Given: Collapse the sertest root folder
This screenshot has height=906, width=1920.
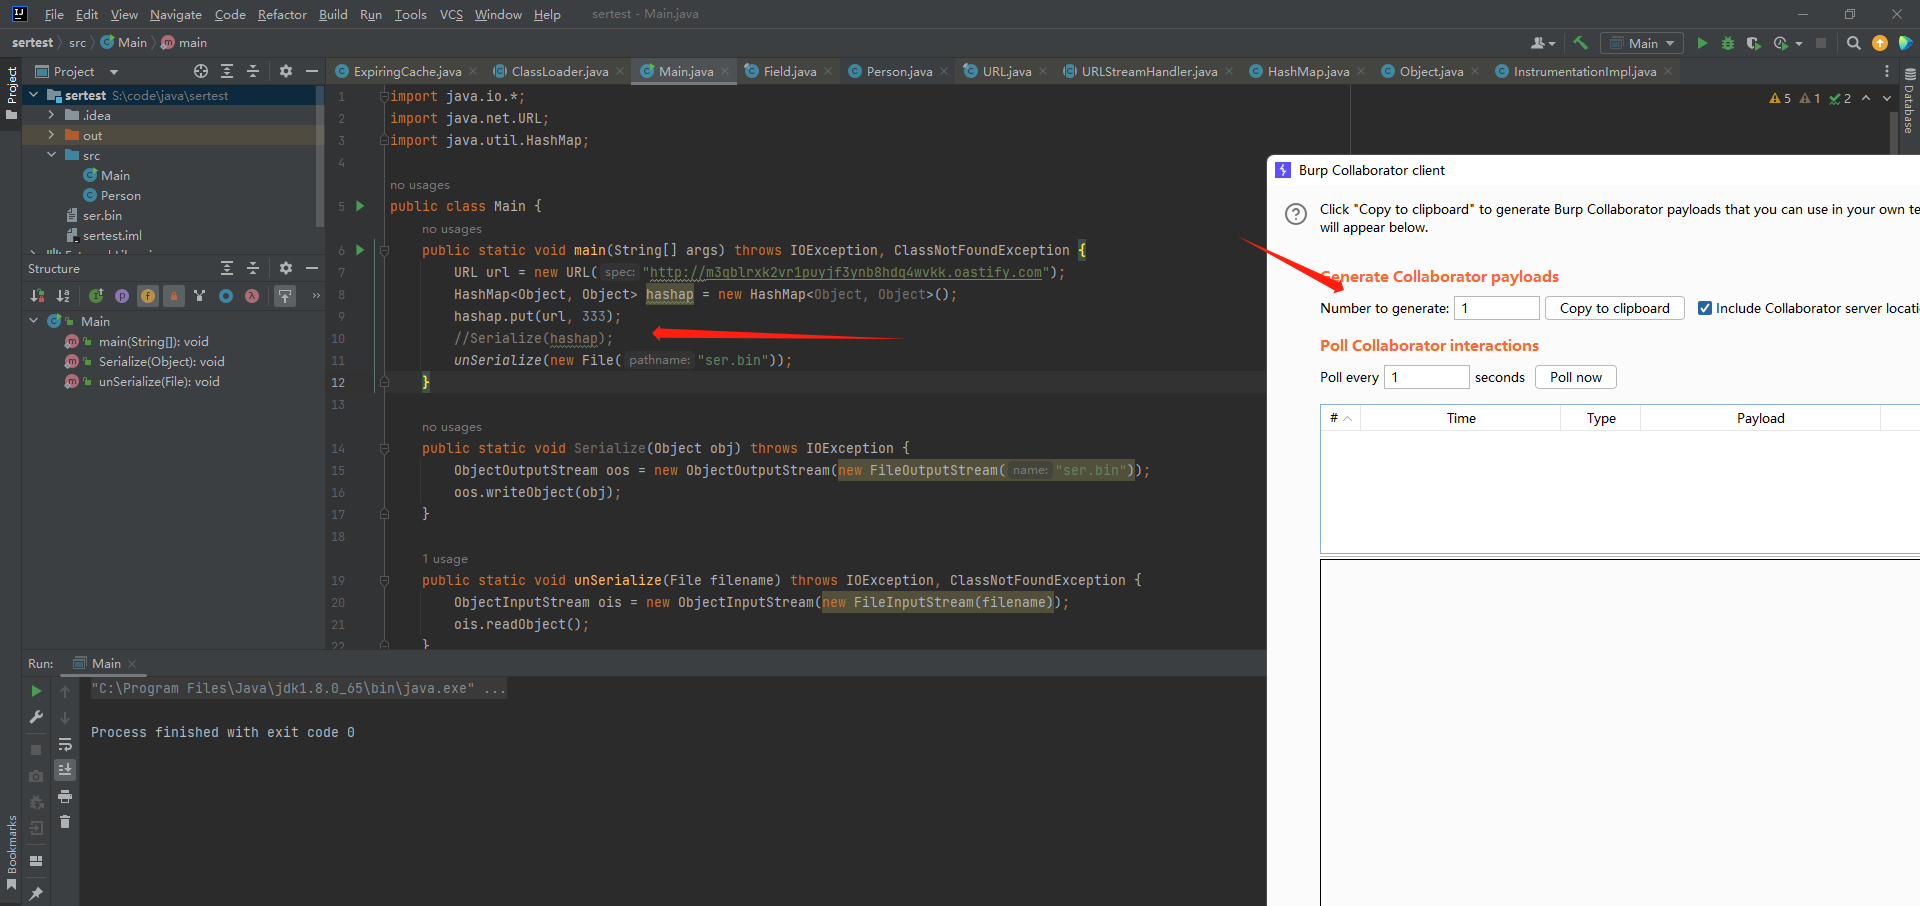Looking at the screenshot, I should [x=34, y=95].
